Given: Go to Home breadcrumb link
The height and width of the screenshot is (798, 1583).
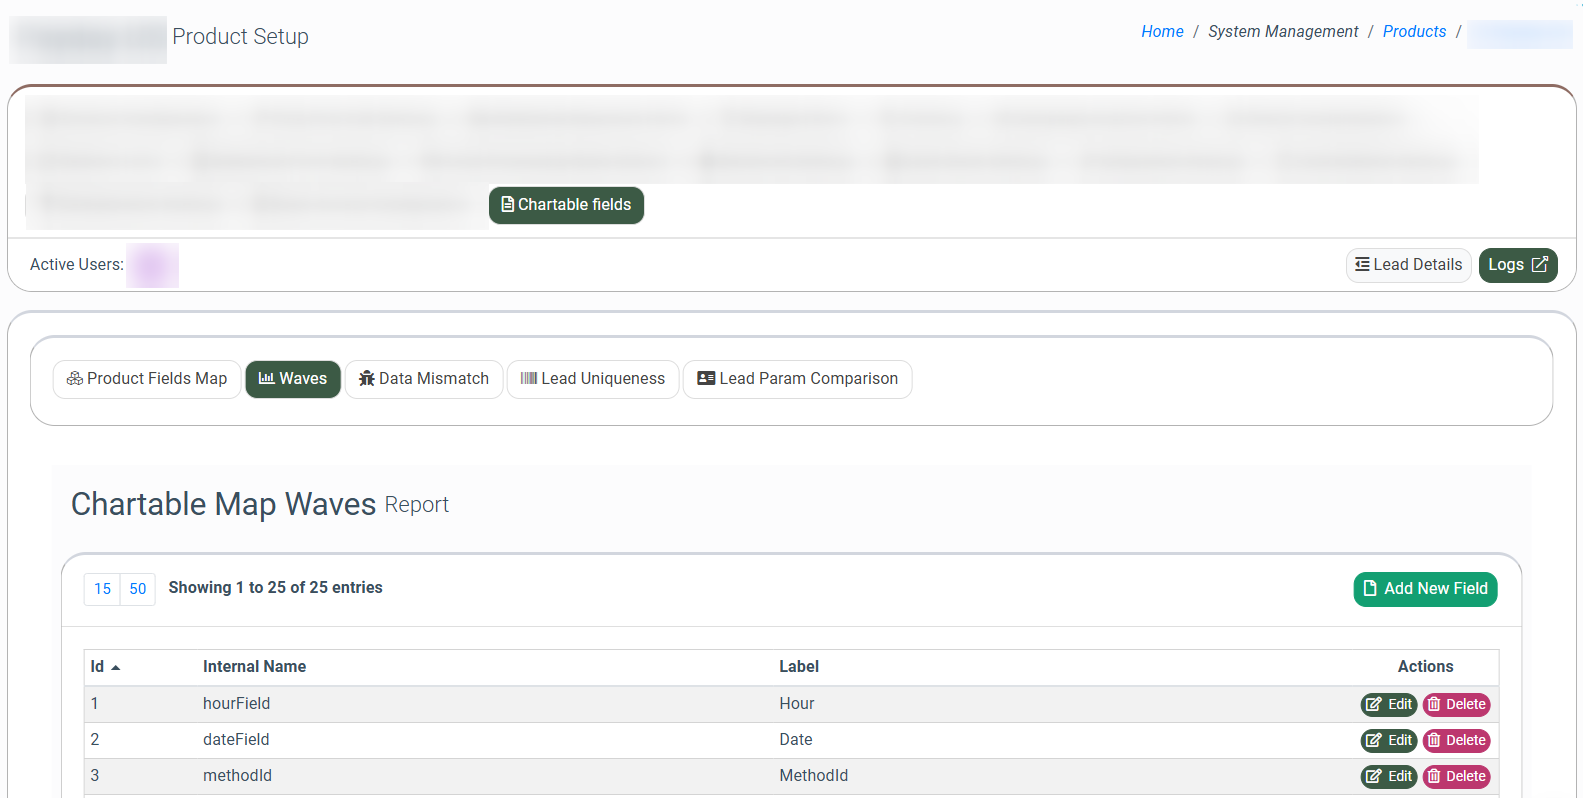Looking at the screenshot, I should tap(1162, 32).
